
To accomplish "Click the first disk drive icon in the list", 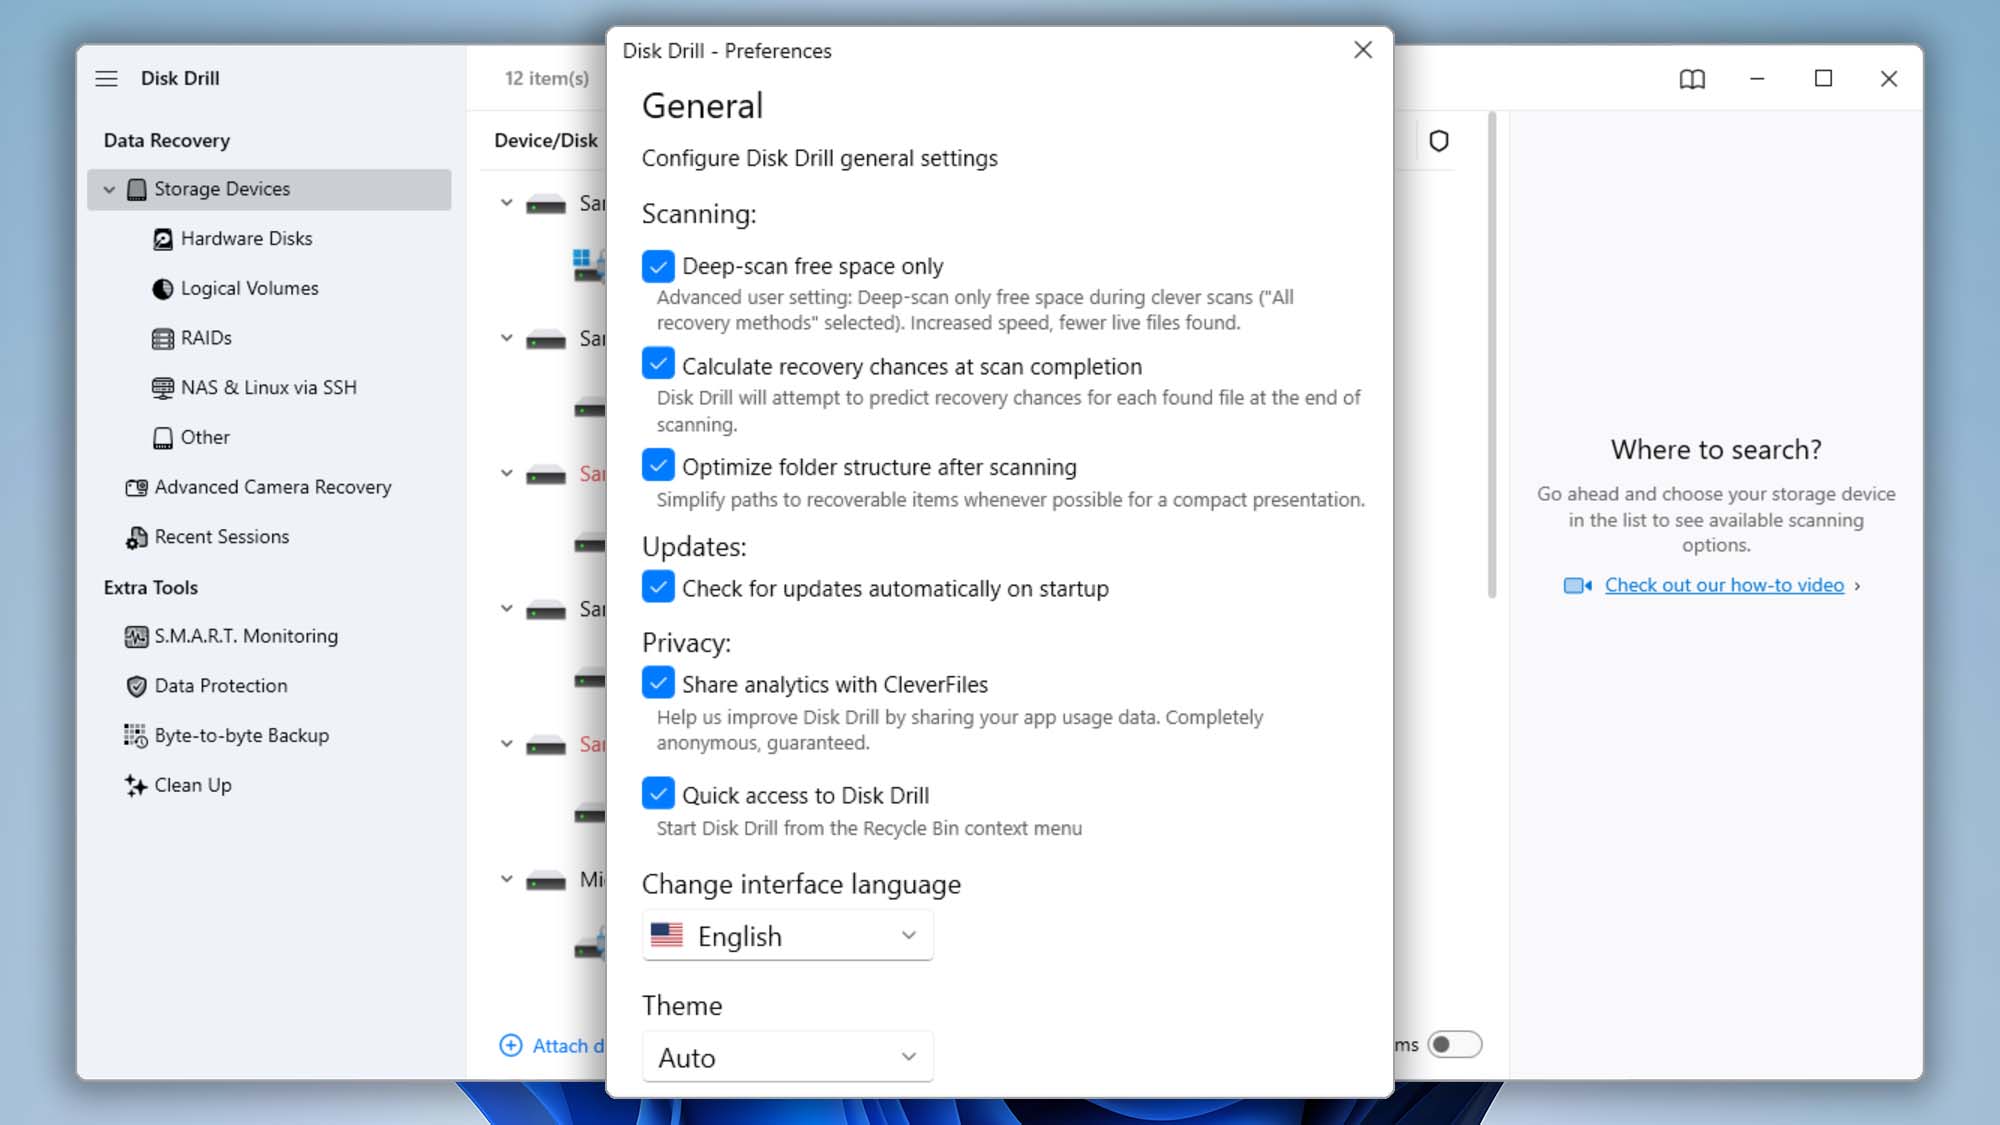I will pyautogui.click(x=546, y=204).
